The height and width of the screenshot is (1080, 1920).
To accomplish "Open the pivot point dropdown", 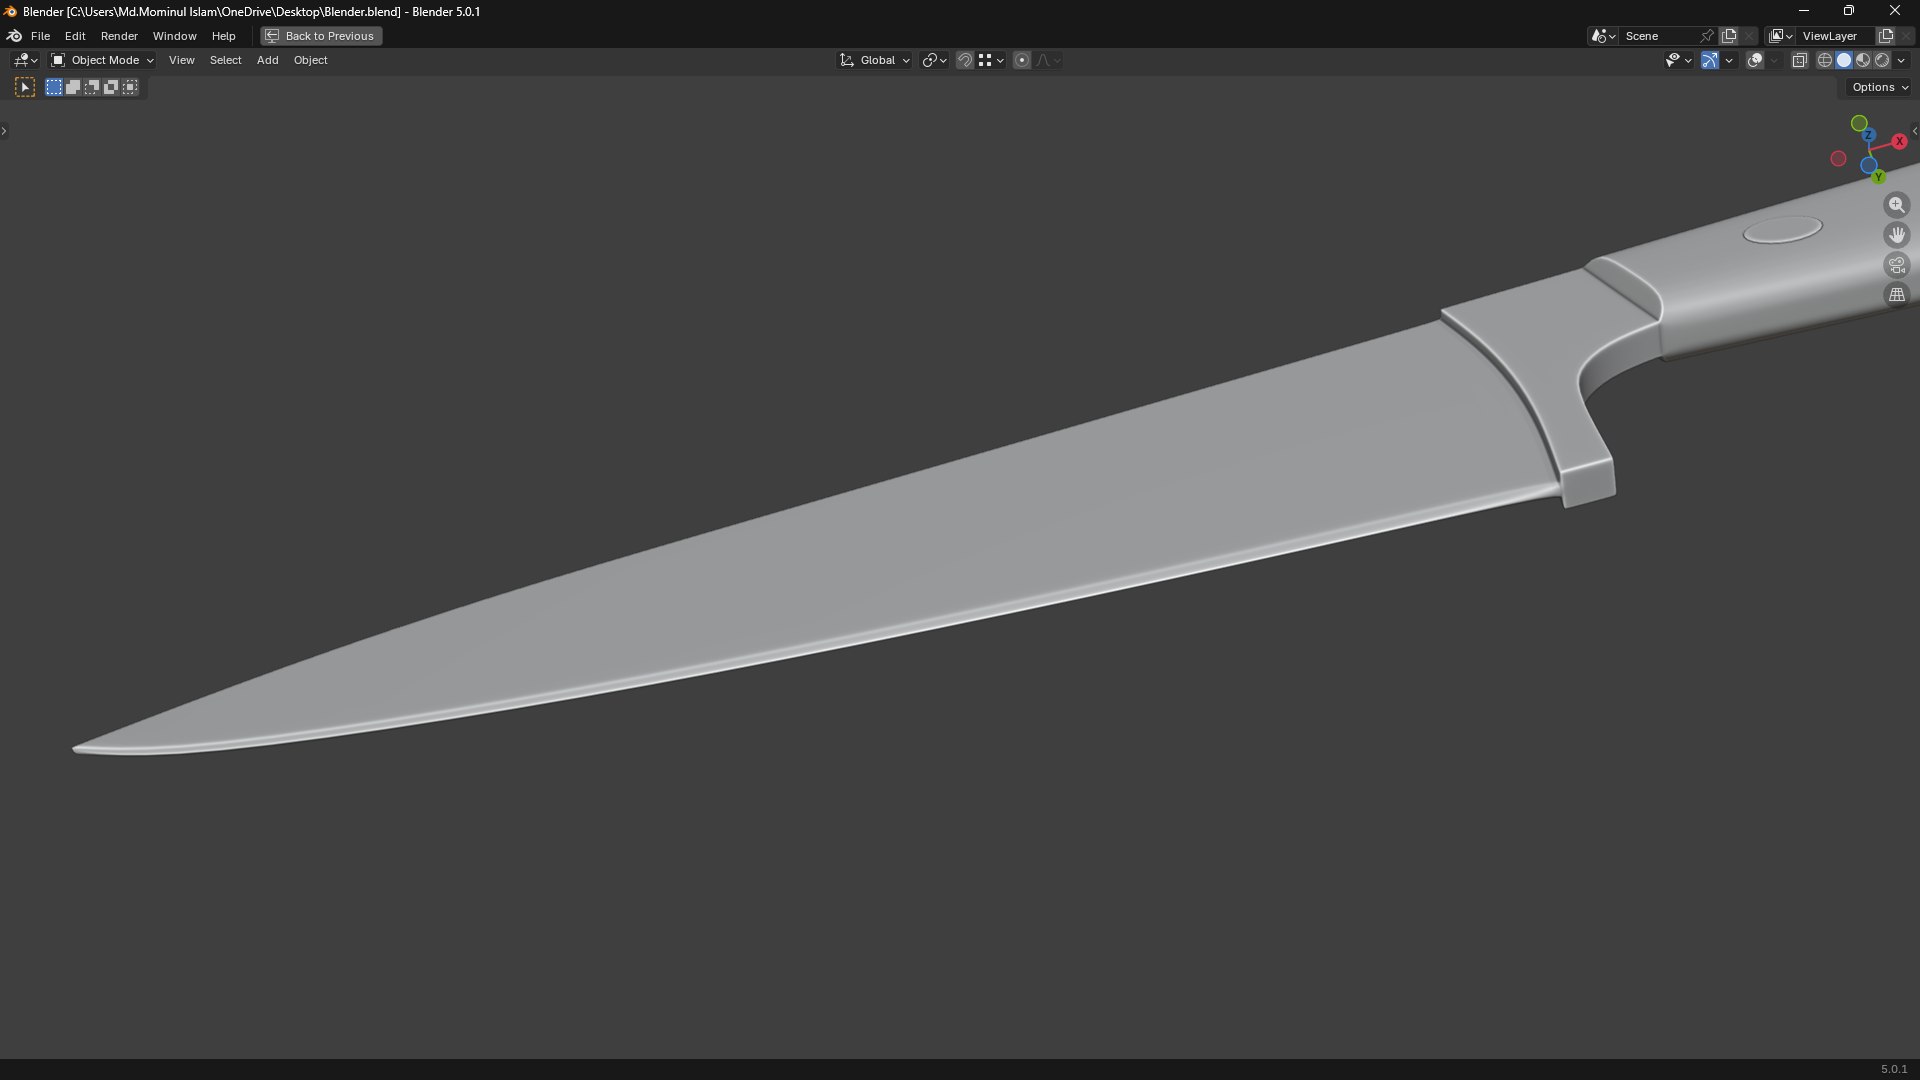I will click(x=934, y=61).
